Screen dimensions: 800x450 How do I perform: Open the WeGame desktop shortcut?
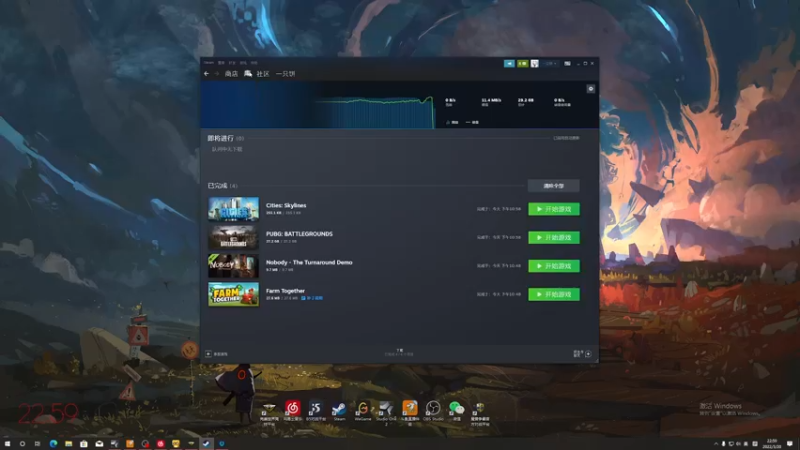click(363, 411)
